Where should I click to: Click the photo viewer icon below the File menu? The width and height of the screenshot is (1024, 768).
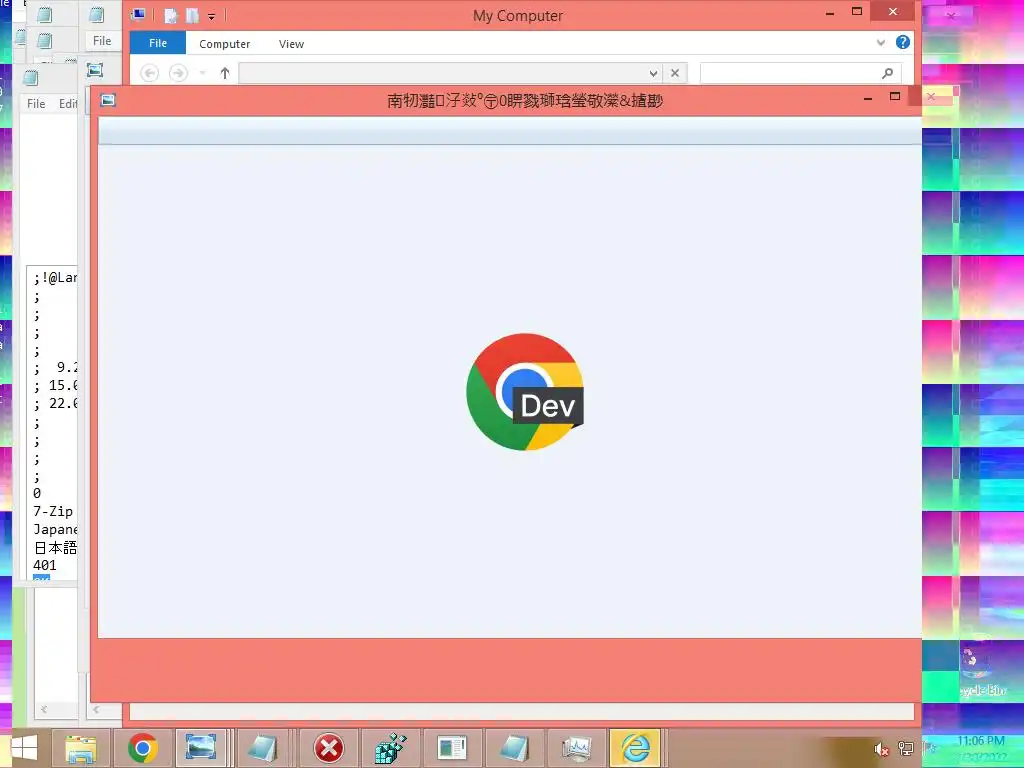(x=95, y=70)
